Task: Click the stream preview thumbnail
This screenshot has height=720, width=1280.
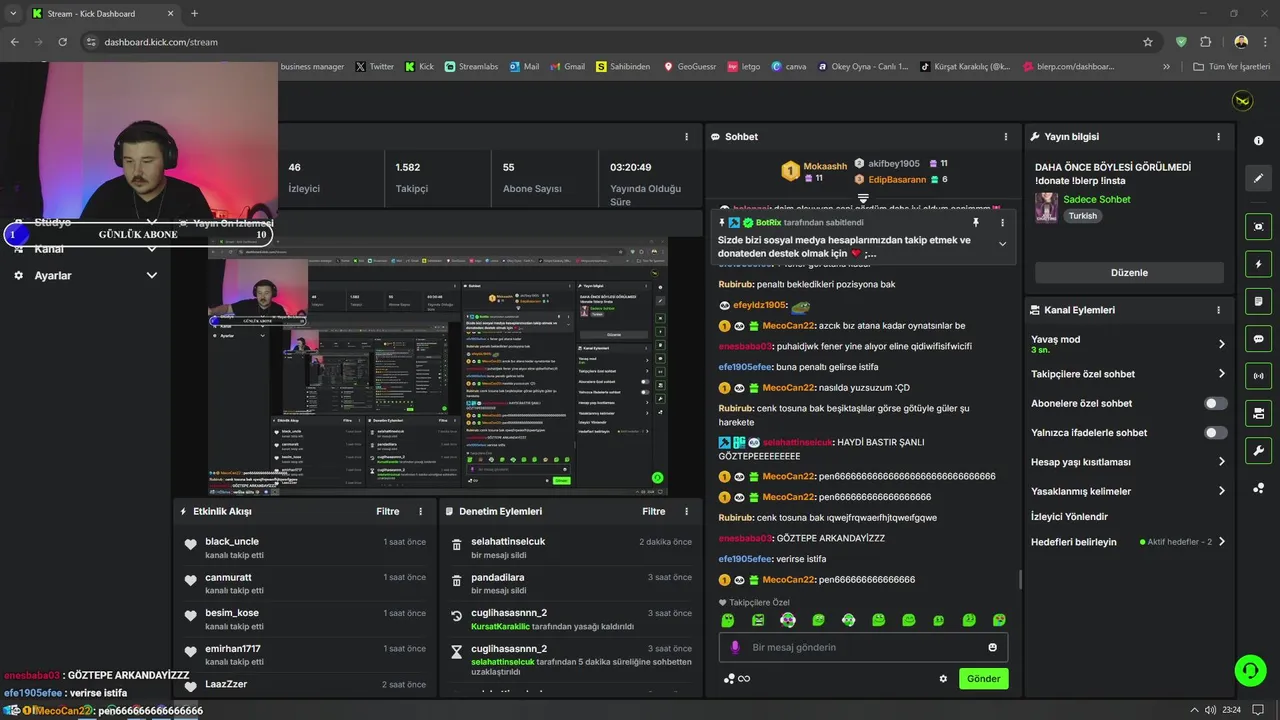Action: point(437,367)
